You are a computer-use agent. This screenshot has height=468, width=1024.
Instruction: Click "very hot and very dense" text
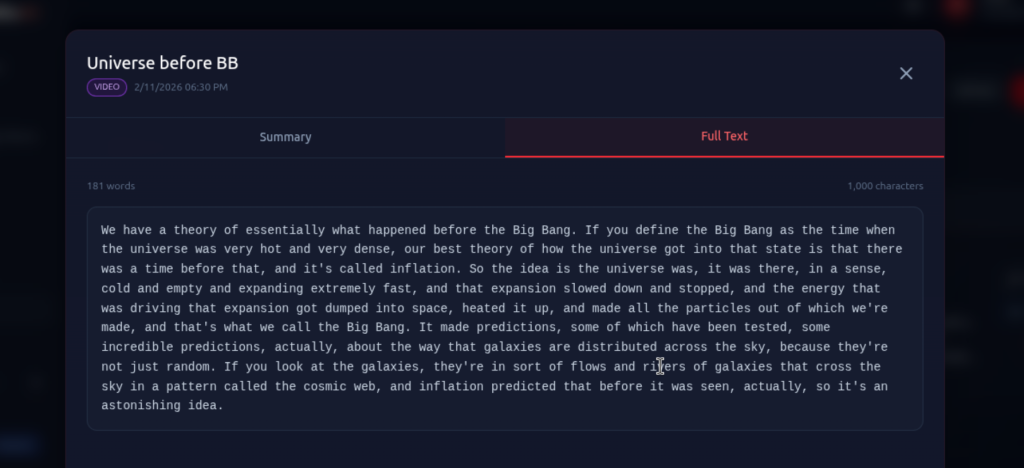pos(302,250)
